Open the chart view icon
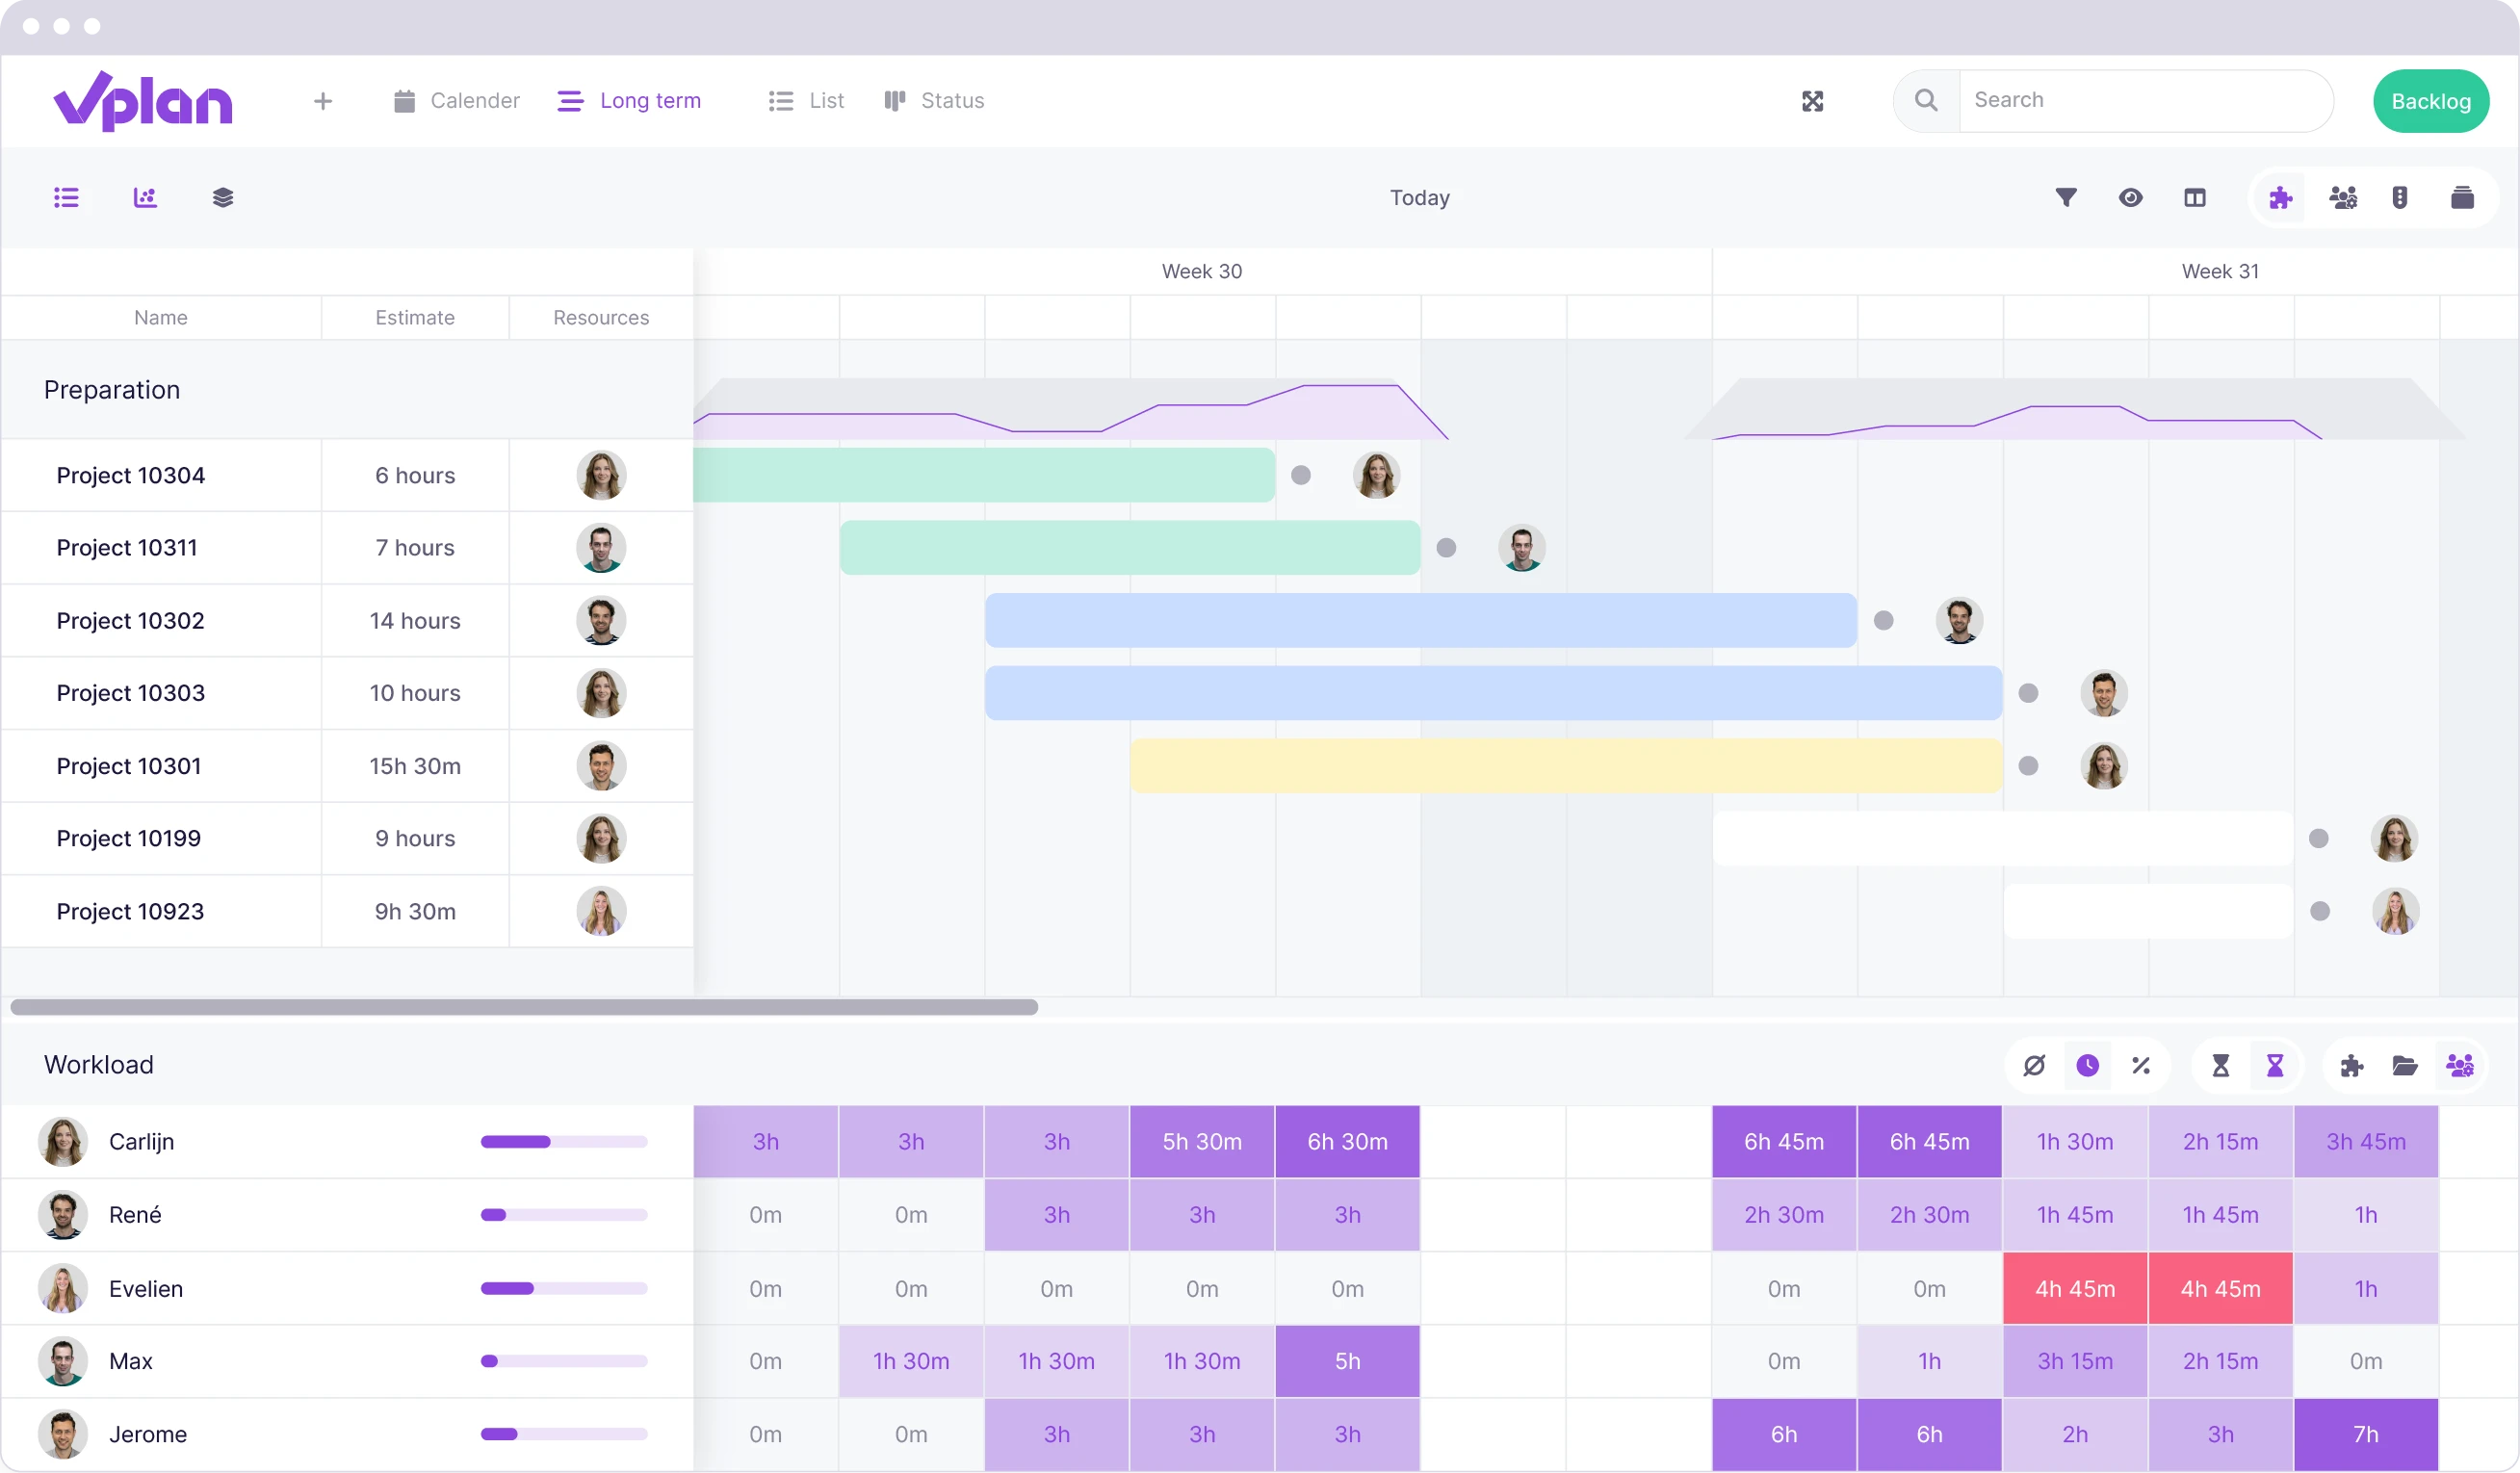The width and height of the screenshot is (2520, 1473). [145, 197]
